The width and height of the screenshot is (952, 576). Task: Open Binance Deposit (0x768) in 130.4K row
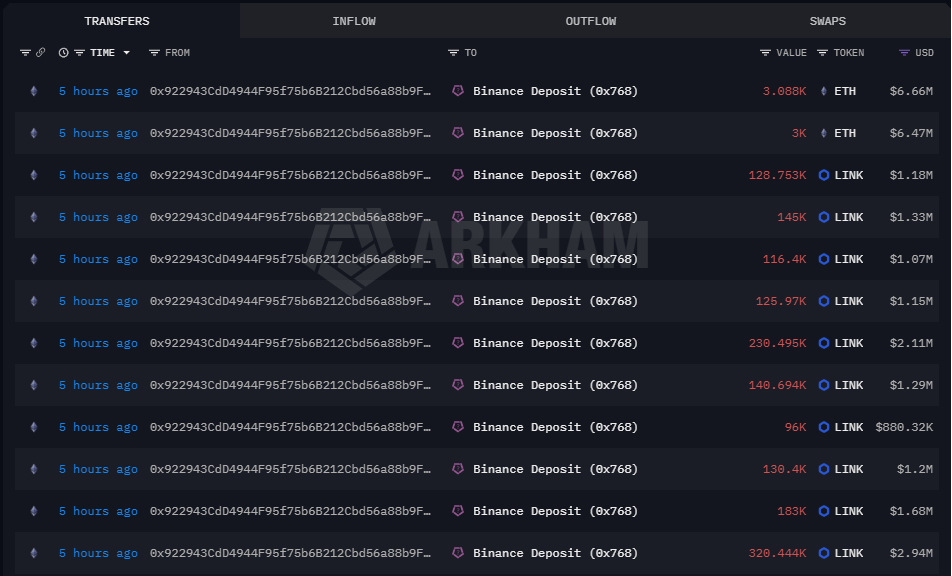pyautogui.click(x=556, y=469)
